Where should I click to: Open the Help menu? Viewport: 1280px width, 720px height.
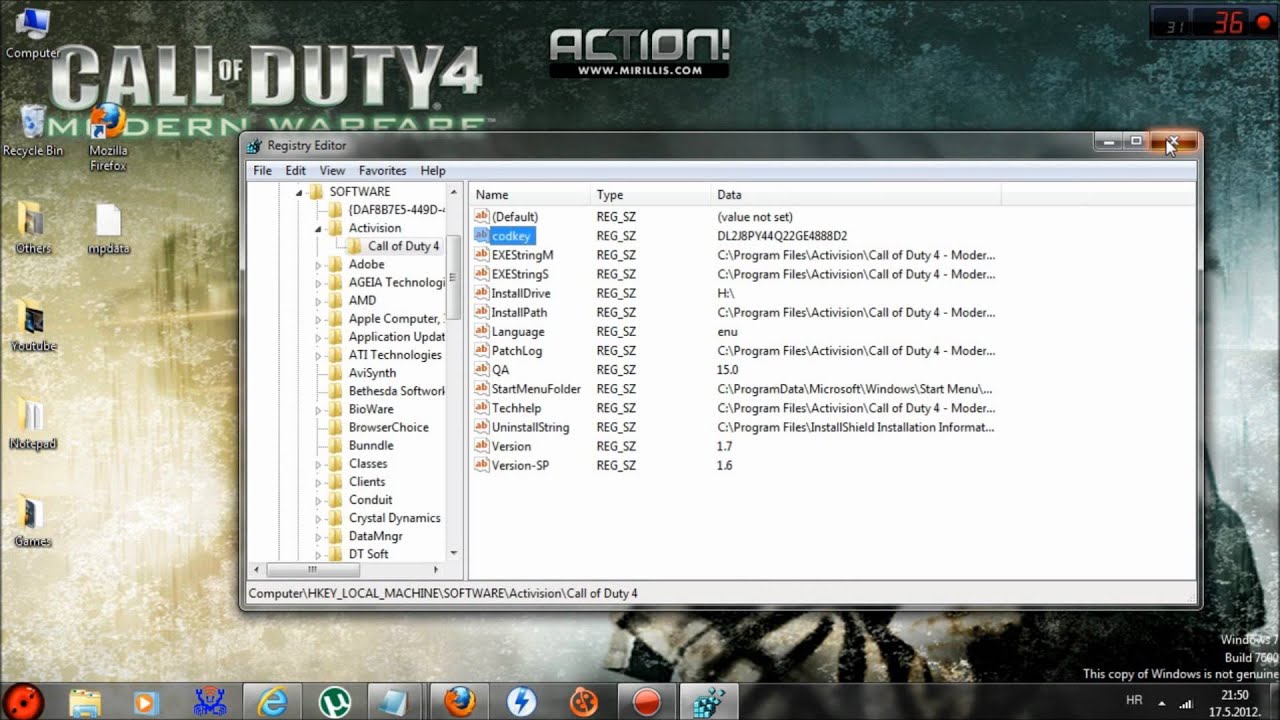point(432,171)
